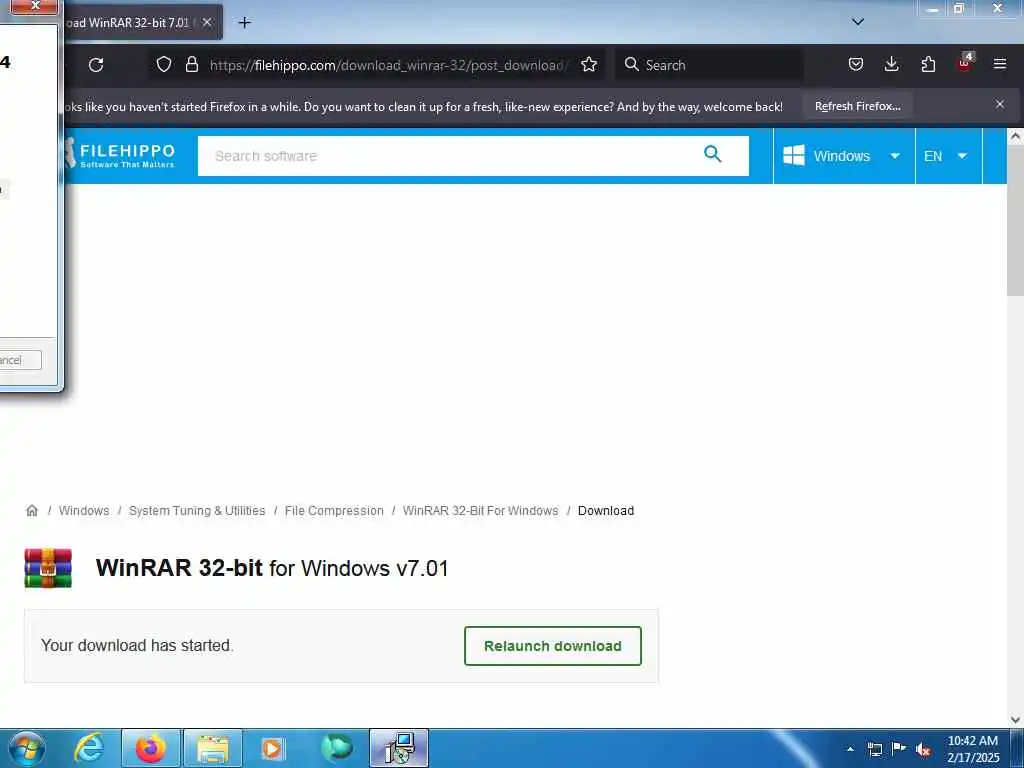Viewport: 1024px width, 768px height.
Task: Click 'Your download has started.' text
Action: [137, 645]
